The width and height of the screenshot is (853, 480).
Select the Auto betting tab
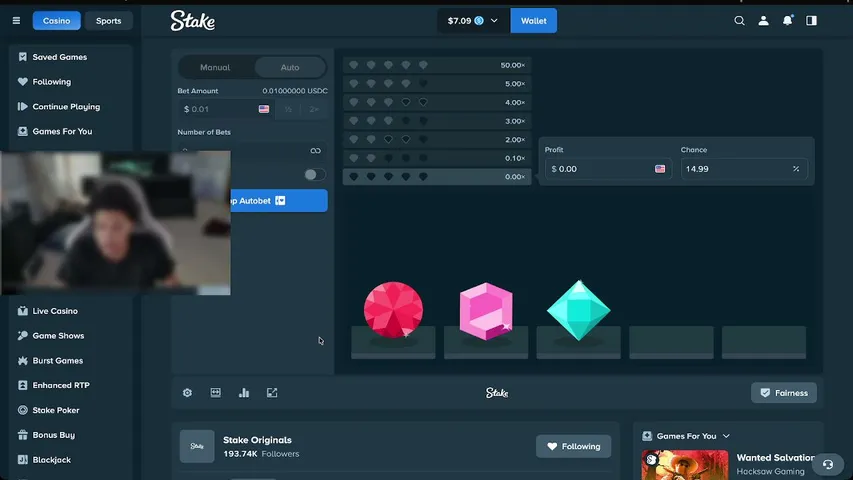290,67
